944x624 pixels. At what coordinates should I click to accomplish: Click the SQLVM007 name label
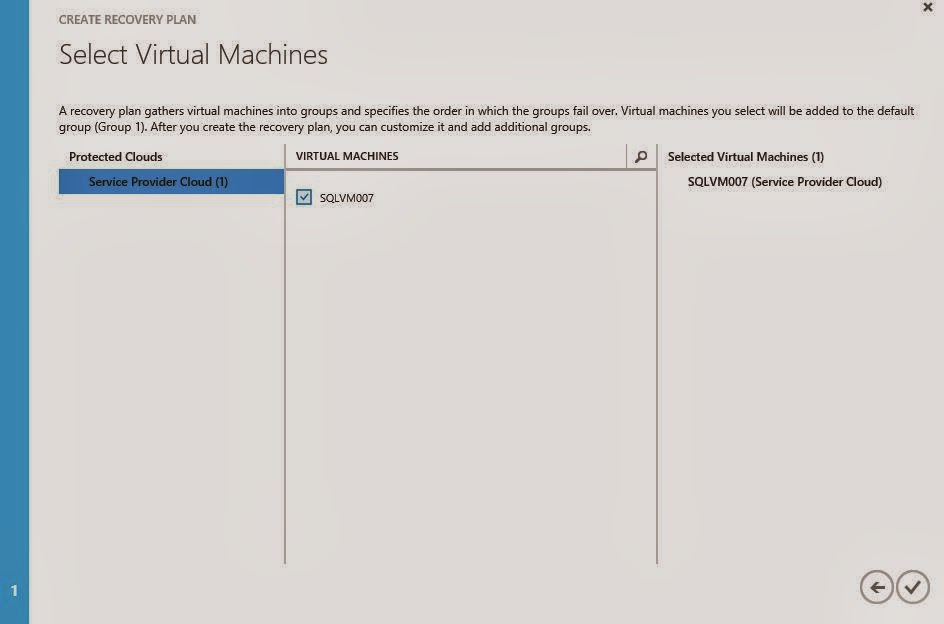[x=345, y=199]
